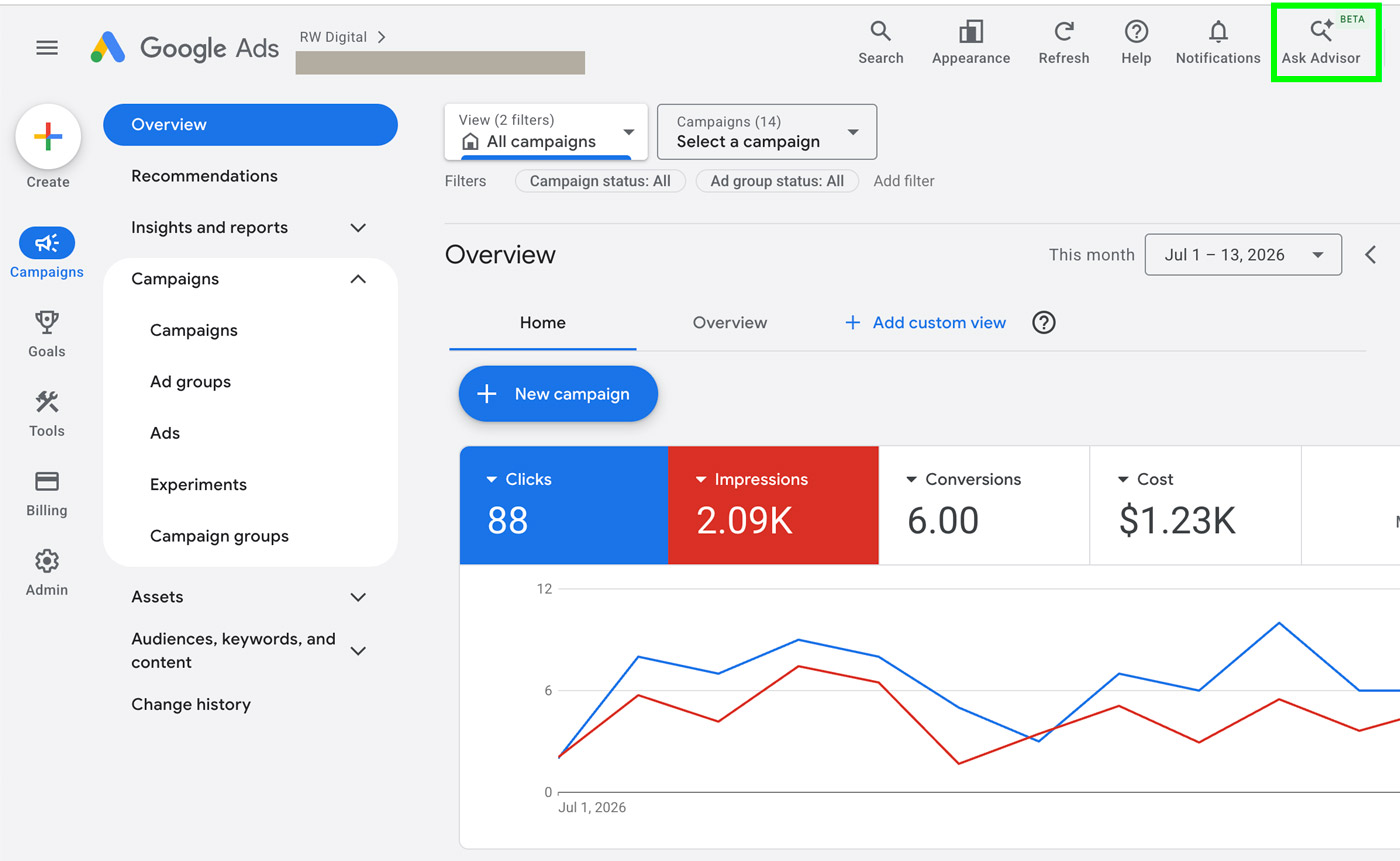
Task: Click Add custom view
Action: [925, 323]
